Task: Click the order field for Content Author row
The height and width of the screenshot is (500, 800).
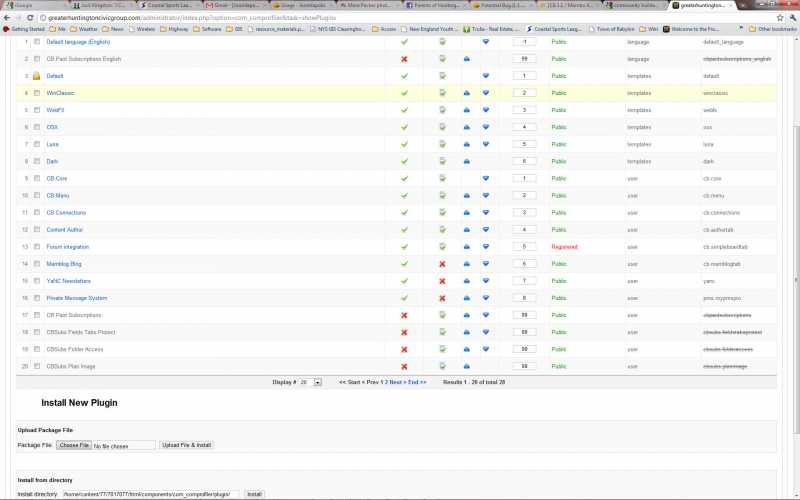Action: click(524, 230)
